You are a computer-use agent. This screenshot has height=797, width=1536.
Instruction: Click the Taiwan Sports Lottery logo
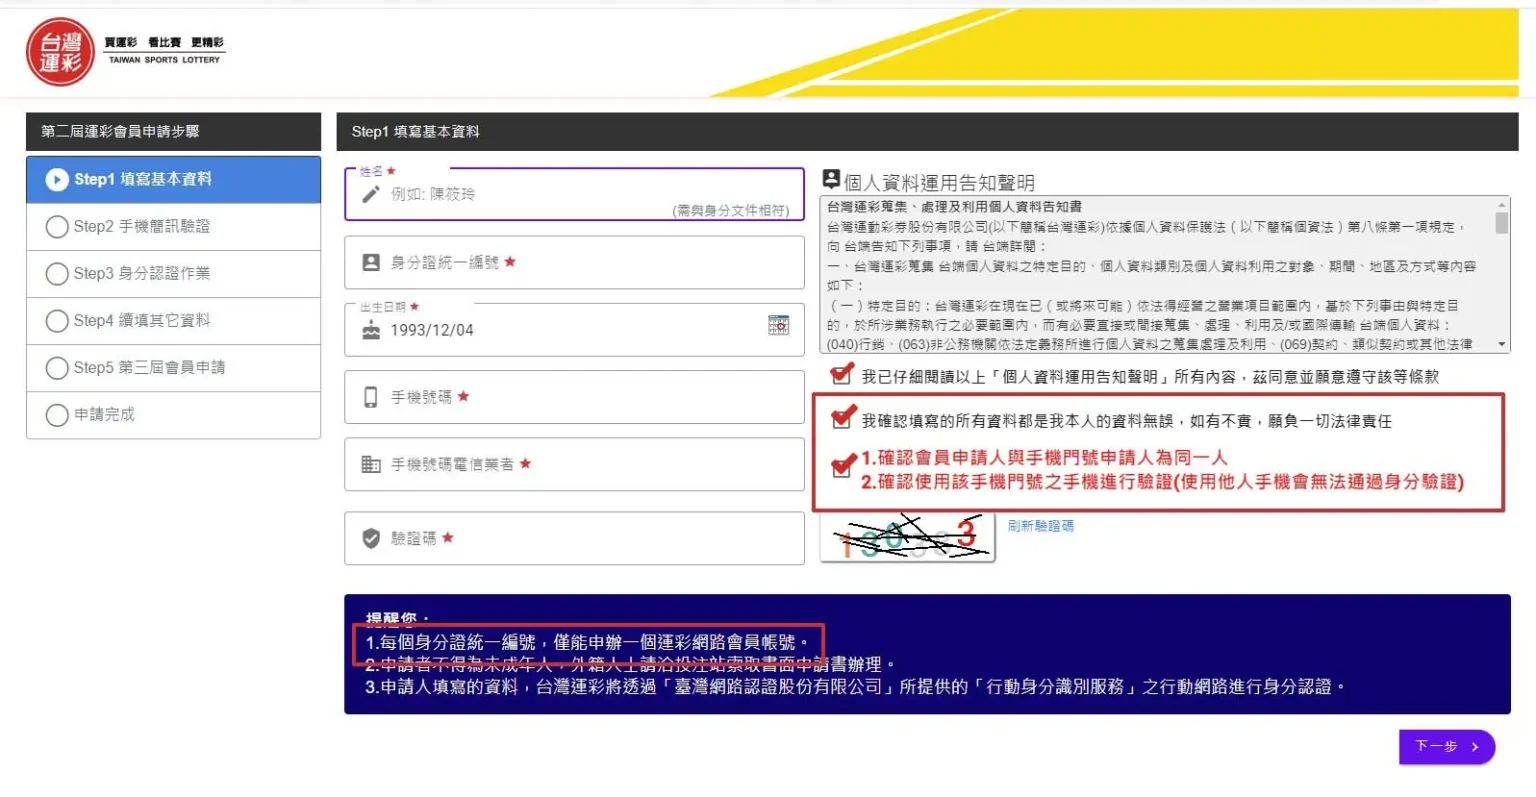pyautogui.click(x=61, y=52)
